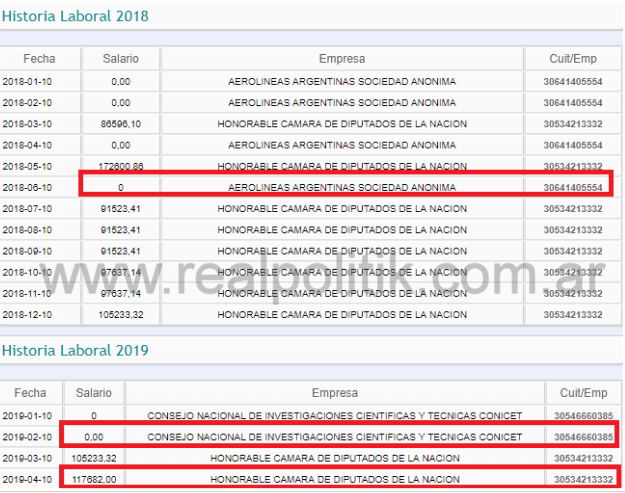
Task: Select salary 105233,32 in the 2018-12-10 row
Action: [120, 314]
